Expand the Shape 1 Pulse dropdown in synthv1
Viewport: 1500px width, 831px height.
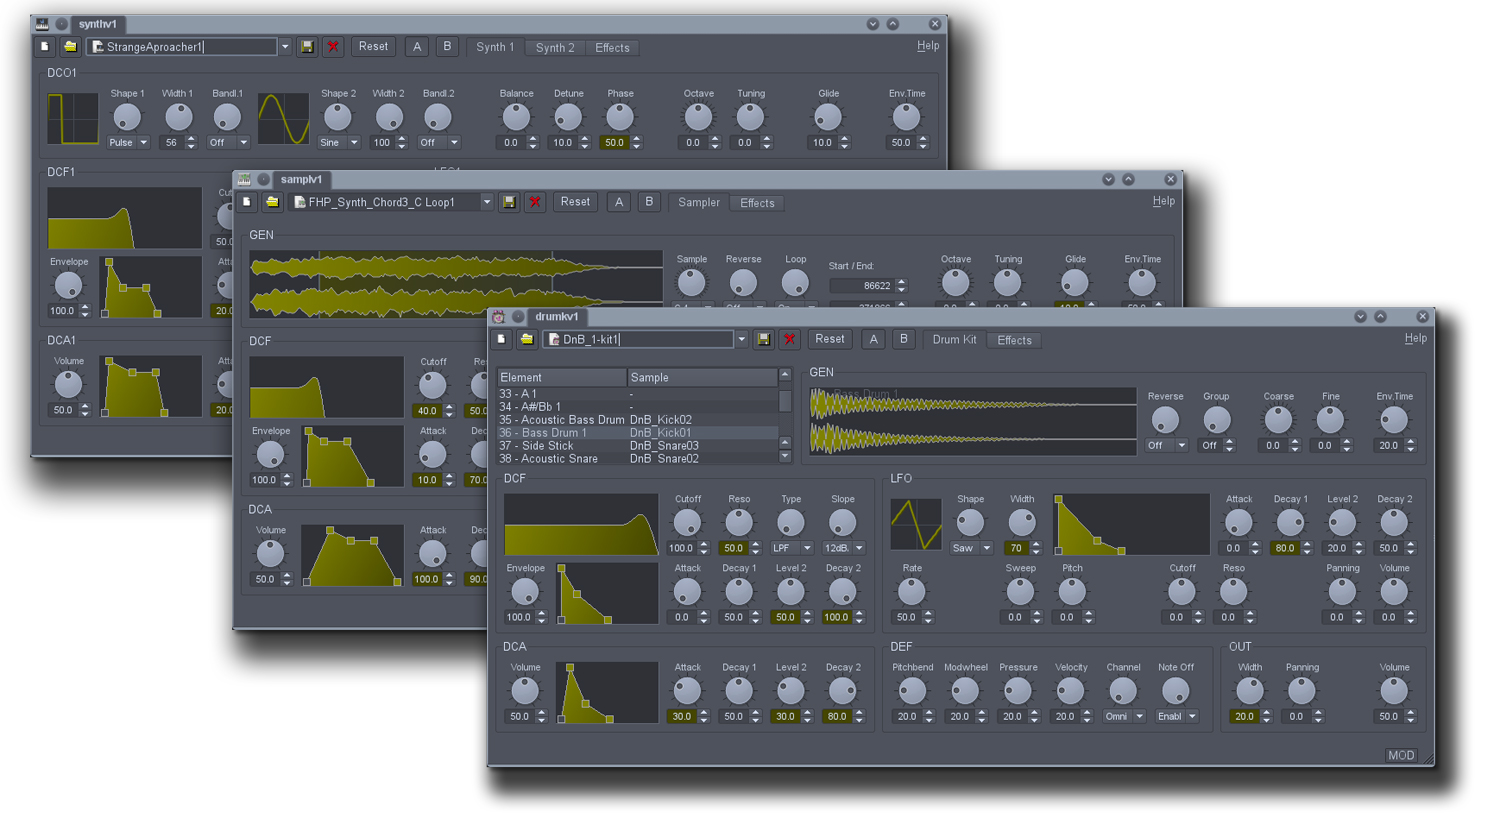coord(128,143)
